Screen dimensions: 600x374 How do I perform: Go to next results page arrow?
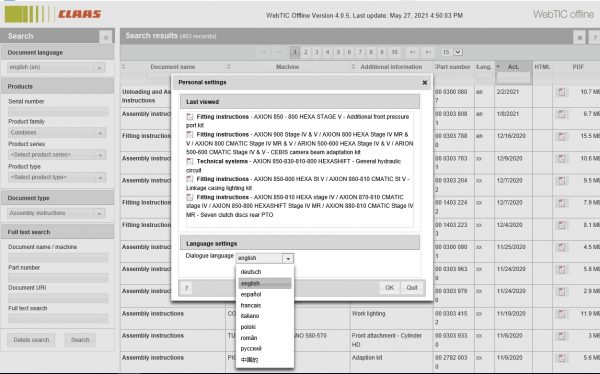tap(412, 52)
